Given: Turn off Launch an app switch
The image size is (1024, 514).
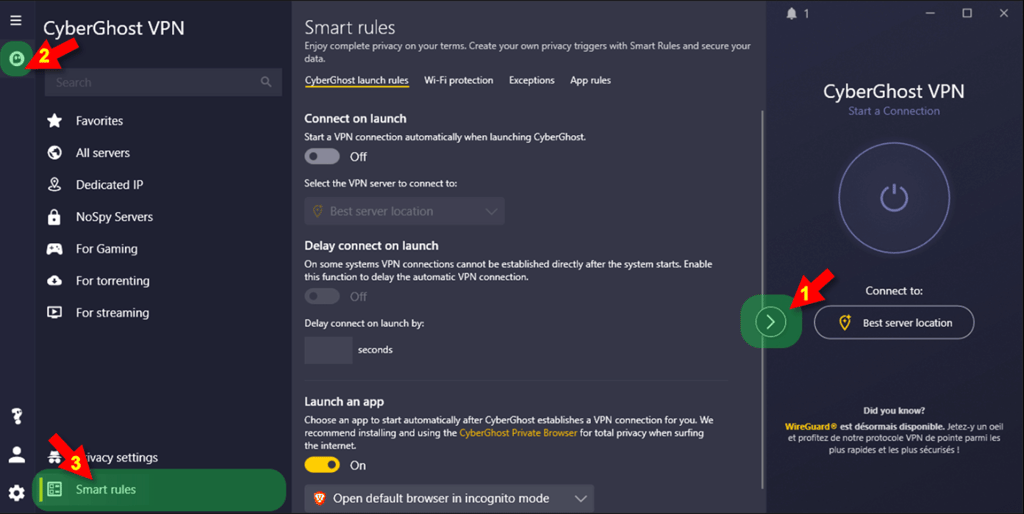Looking at the screenshot, I should click(x=322, y=465).
